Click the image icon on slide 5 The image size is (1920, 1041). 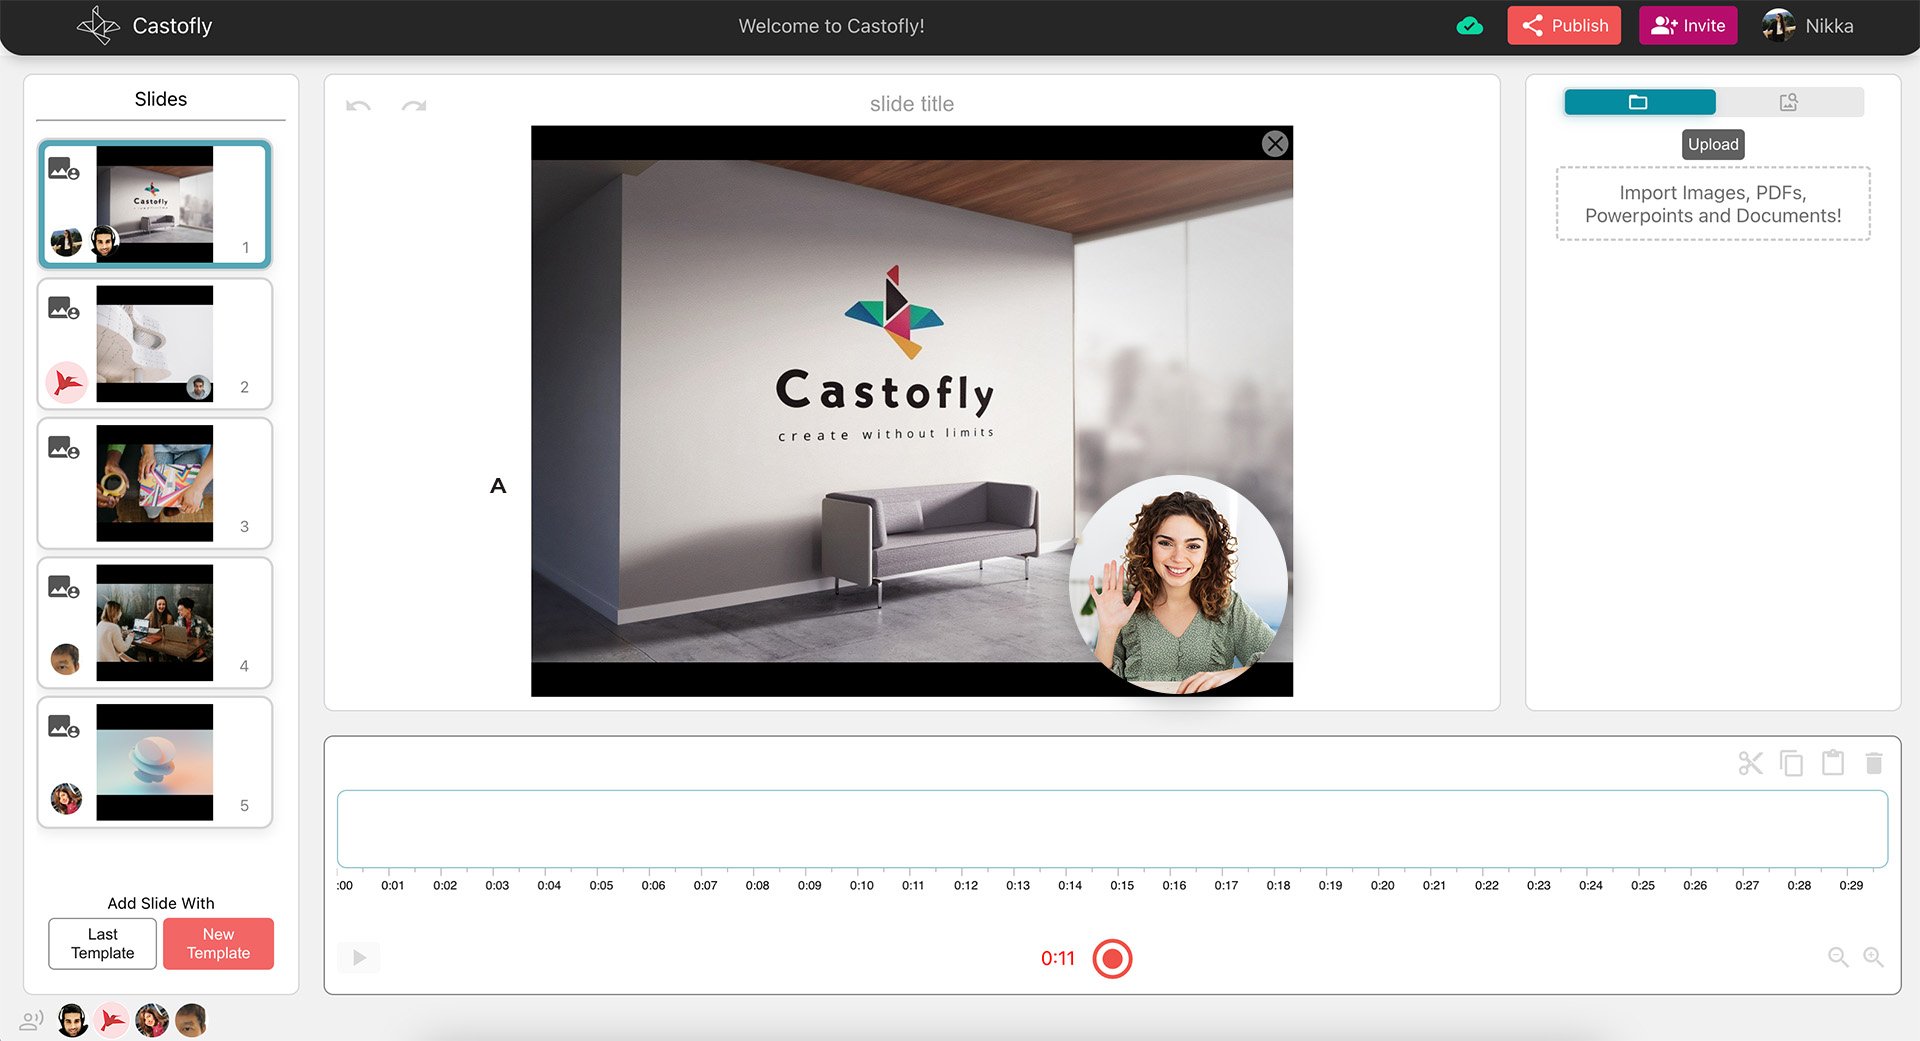64,727
